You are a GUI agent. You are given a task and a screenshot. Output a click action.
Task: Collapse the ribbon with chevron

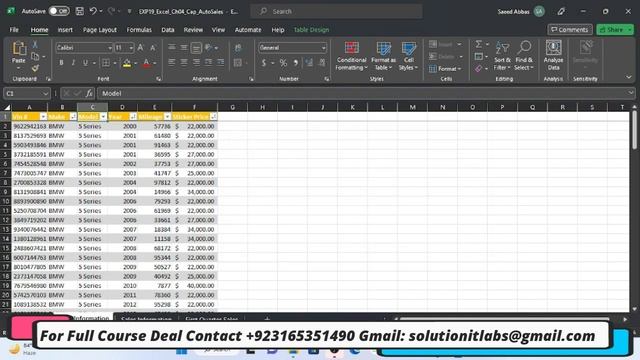coord(629,77)
